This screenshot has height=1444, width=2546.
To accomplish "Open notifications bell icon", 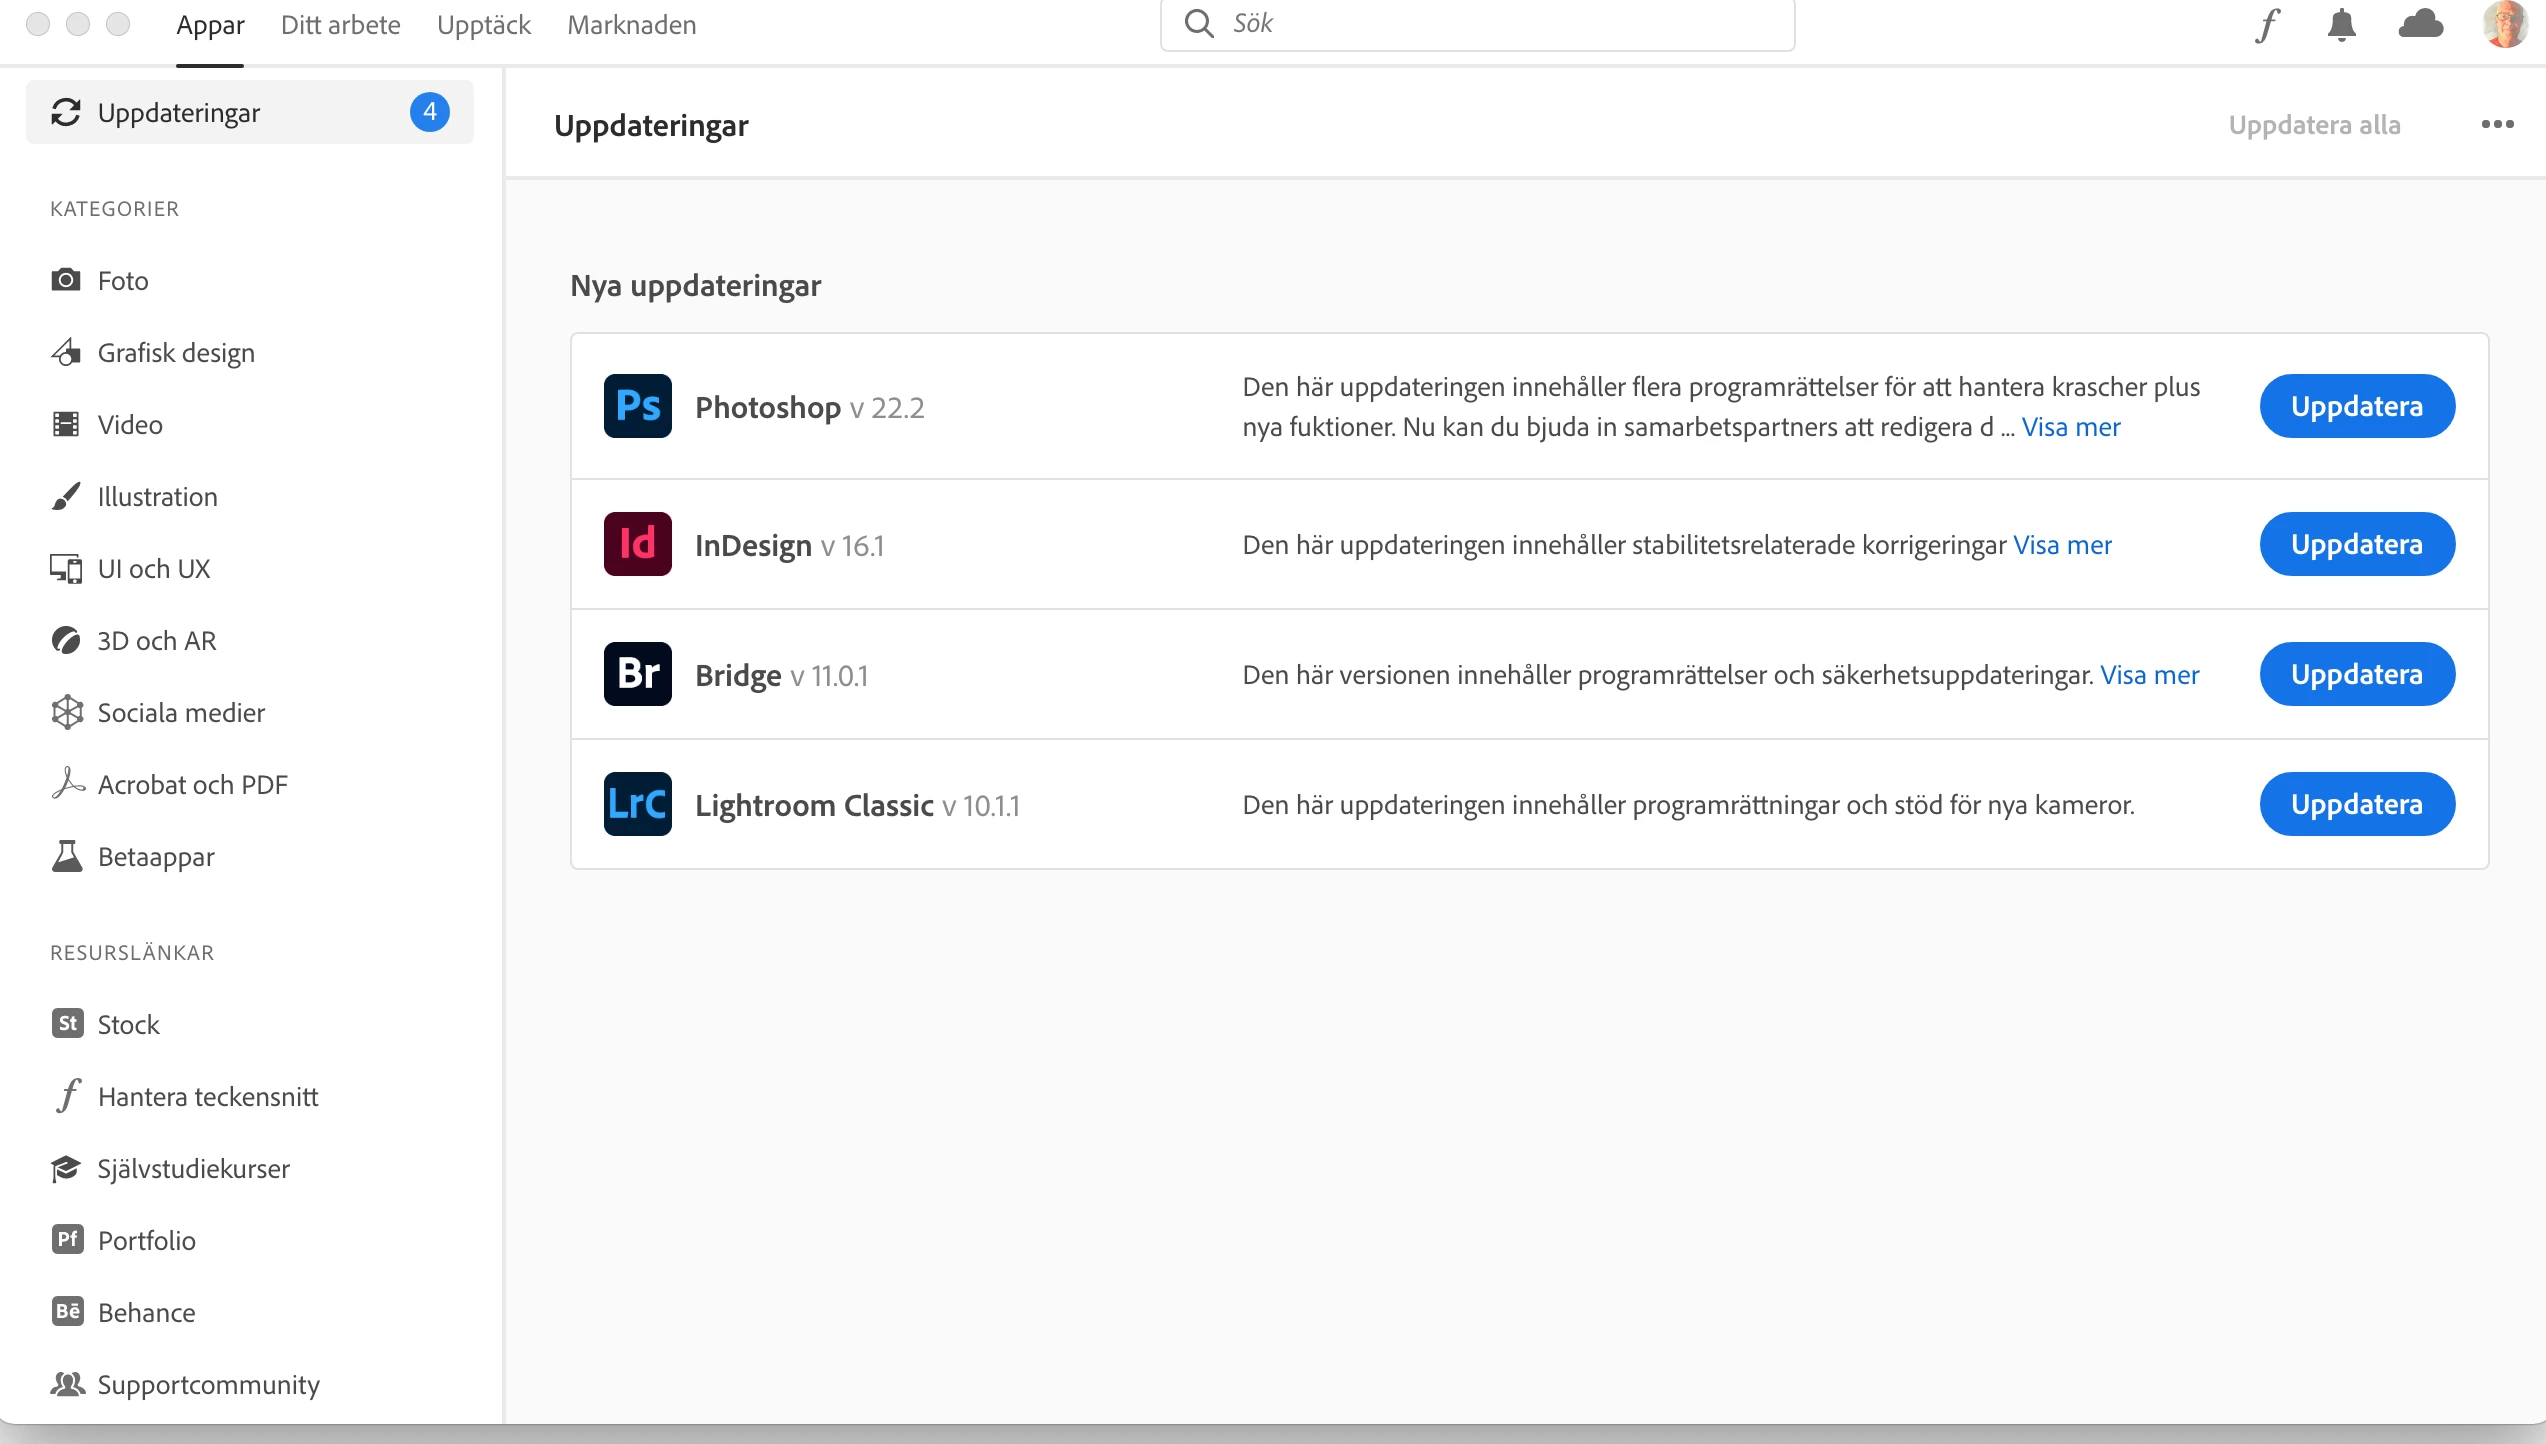I will [2341, 25].
